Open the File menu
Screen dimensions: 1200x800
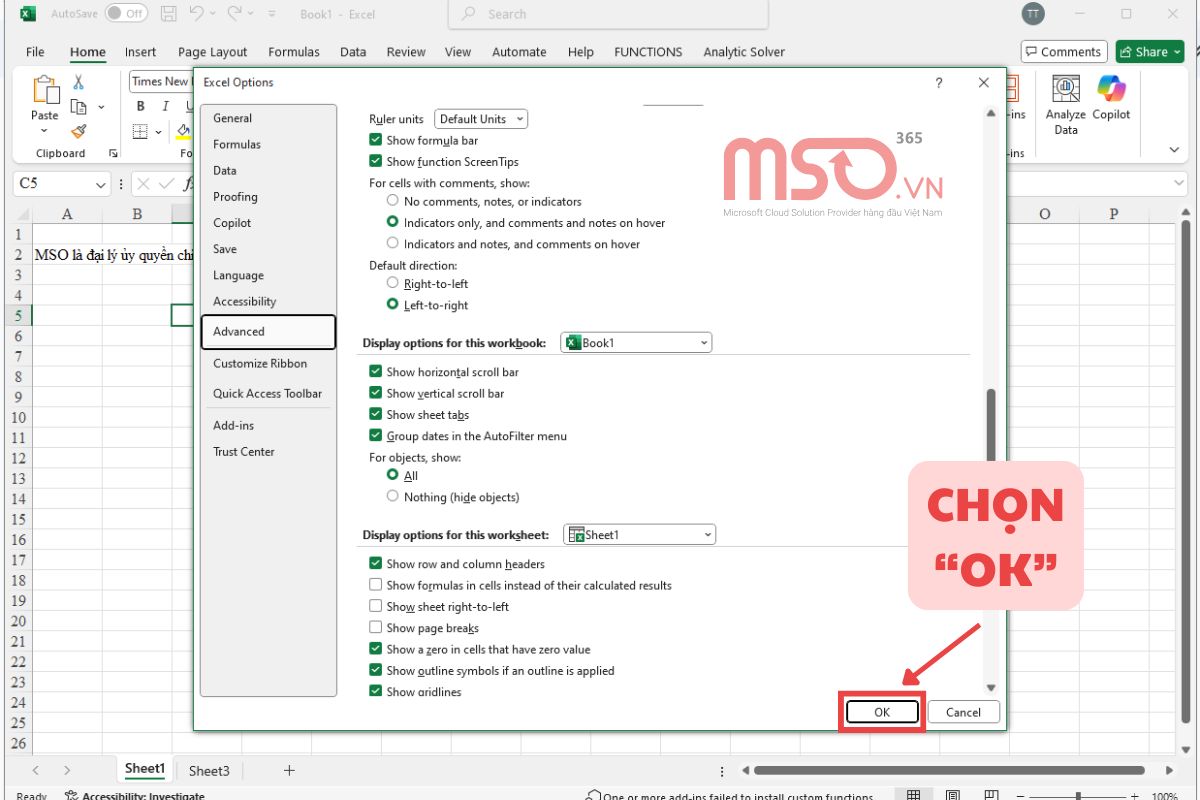(35, 52)
